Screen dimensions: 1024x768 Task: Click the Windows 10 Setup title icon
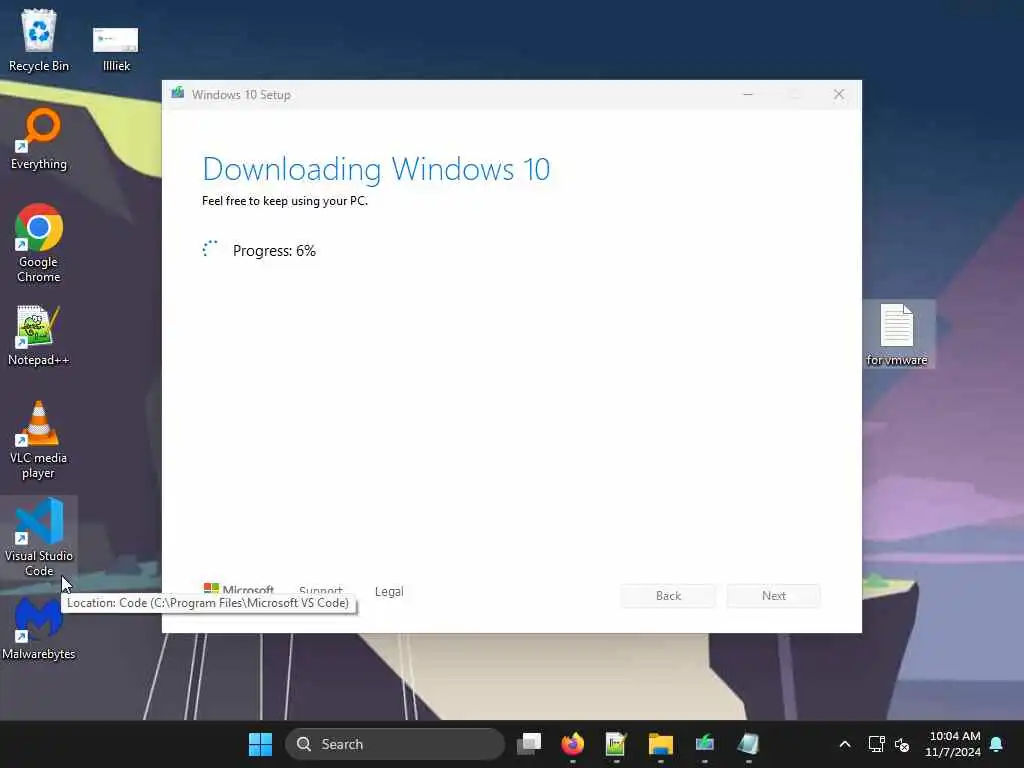click(177, 93)
